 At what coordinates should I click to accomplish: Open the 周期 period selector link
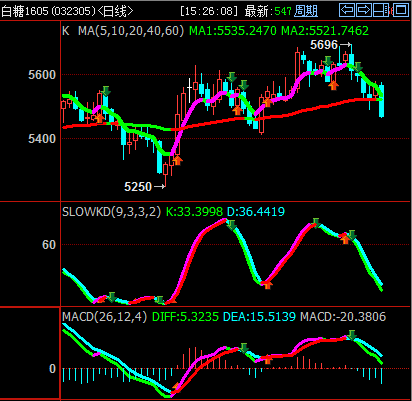tap(306, 11)
